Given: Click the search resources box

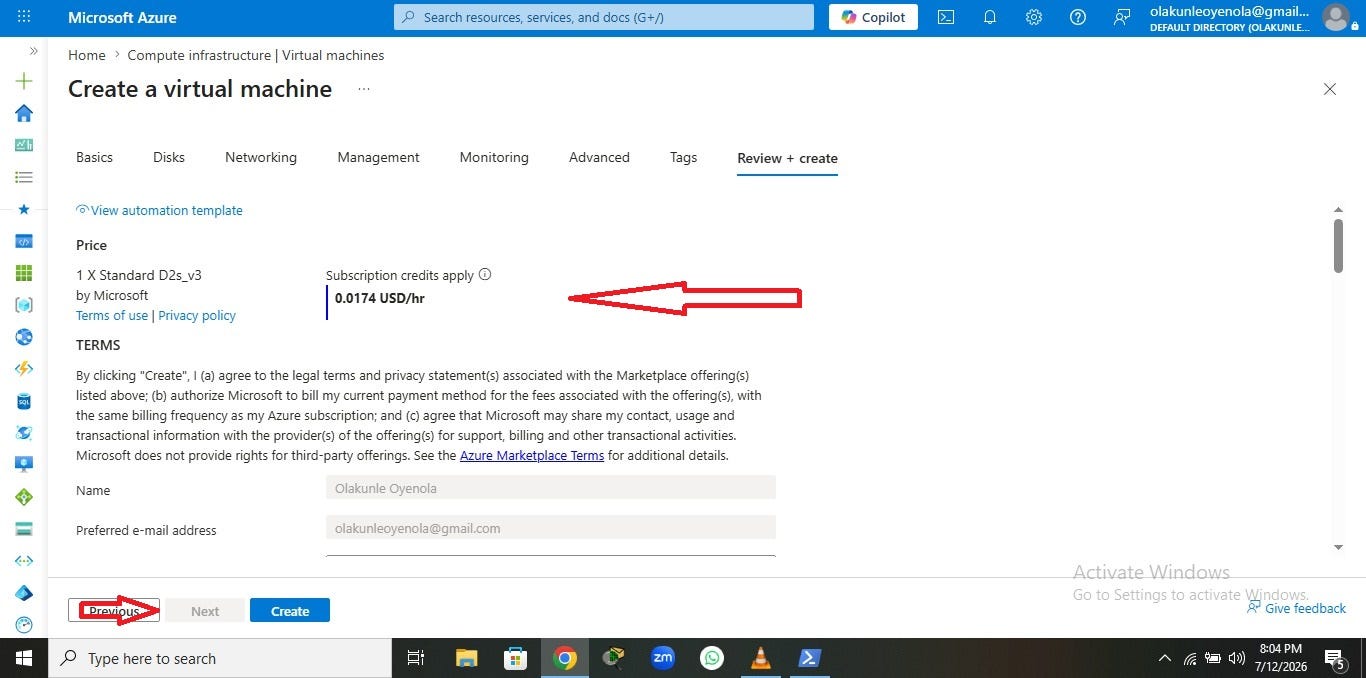Looking at the screenshot, I should pos(604,17).
